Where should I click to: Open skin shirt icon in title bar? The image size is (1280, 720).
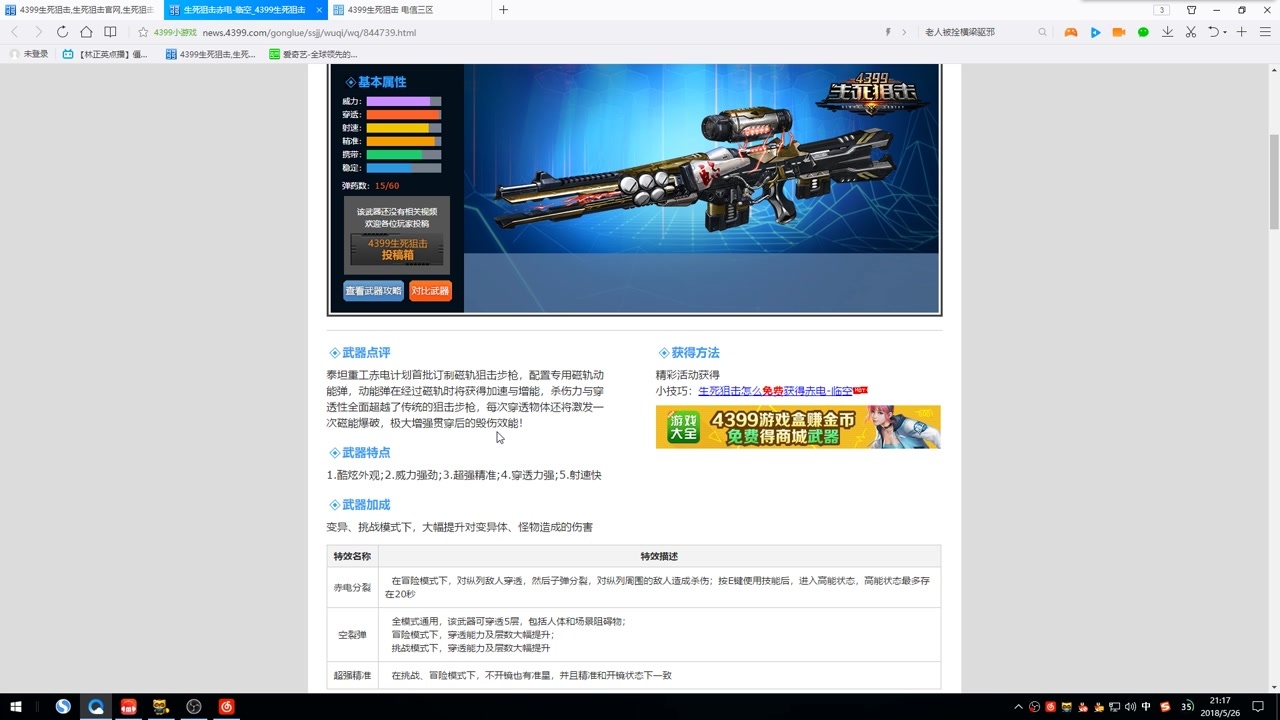tap(1191, 10)
